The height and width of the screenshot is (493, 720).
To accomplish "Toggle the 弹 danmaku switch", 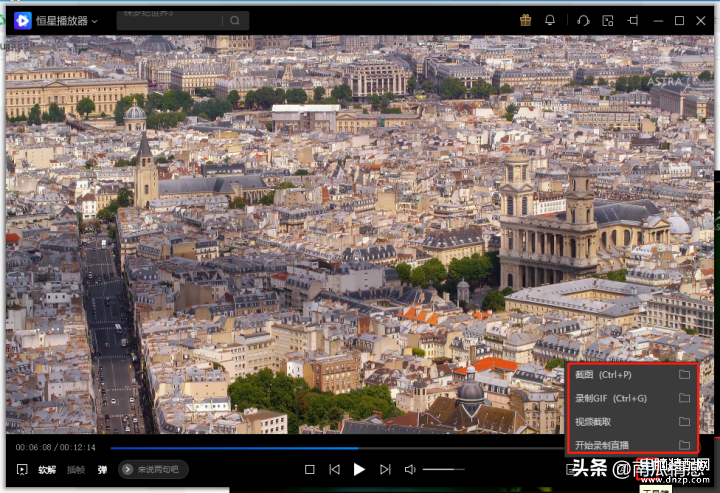I will tap(102, 470).
